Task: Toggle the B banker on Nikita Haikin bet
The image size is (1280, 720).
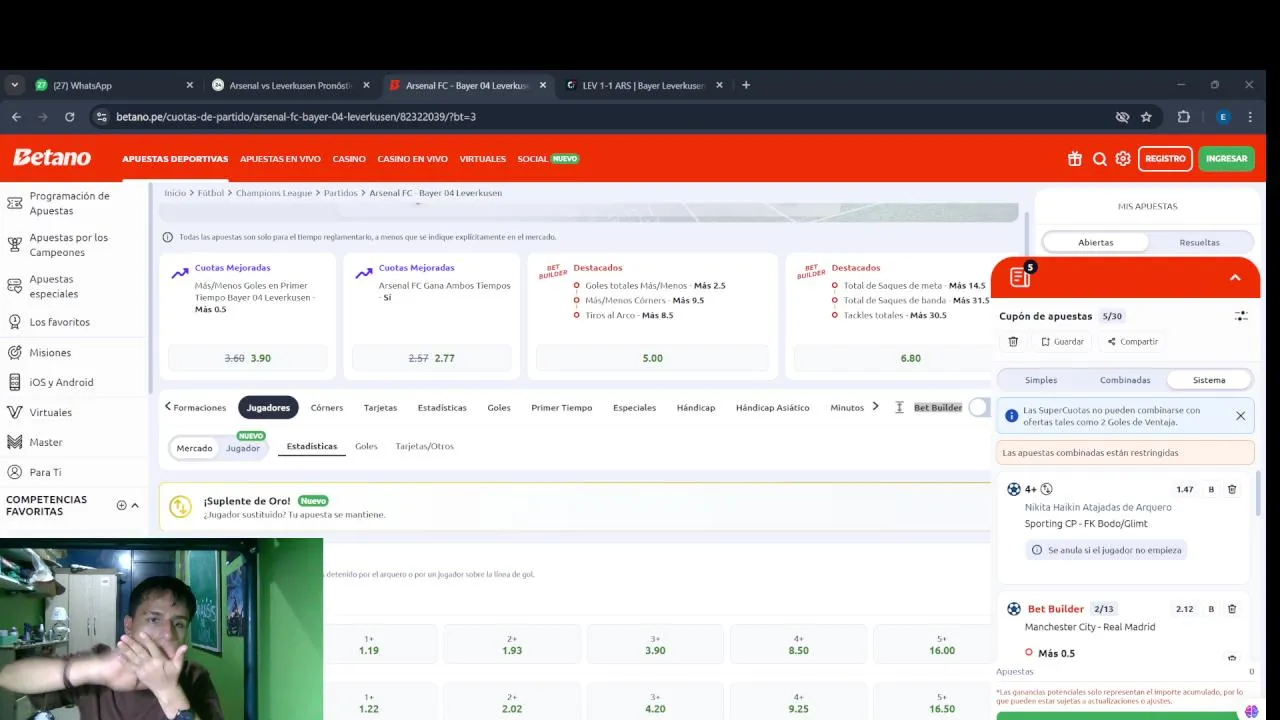Action: click(1211, 489)
